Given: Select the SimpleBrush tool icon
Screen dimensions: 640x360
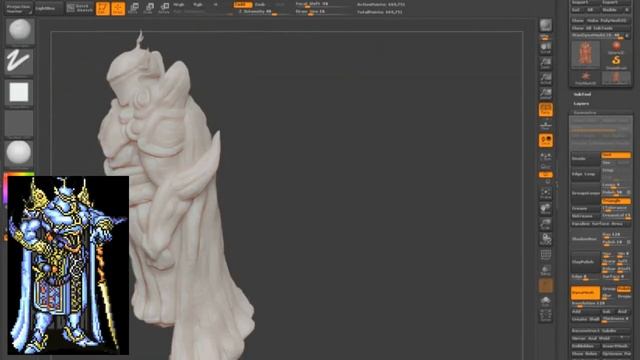Looking at the screenshot, I should 616,62.
